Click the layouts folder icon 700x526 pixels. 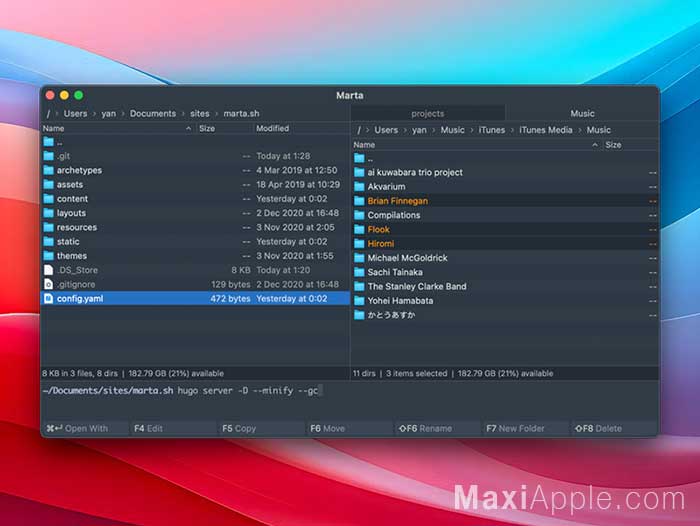point(49,213)
